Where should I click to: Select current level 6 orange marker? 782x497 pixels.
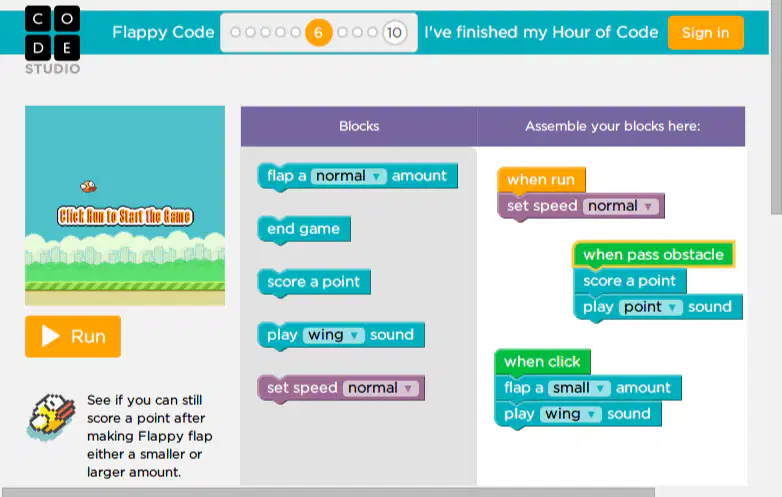pyautogui.click(x=319, y=32)
